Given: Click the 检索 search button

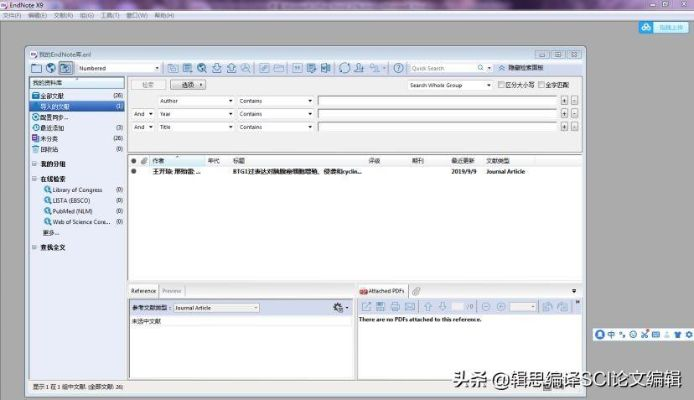Looking at the screenshot, I should [148, 85].
